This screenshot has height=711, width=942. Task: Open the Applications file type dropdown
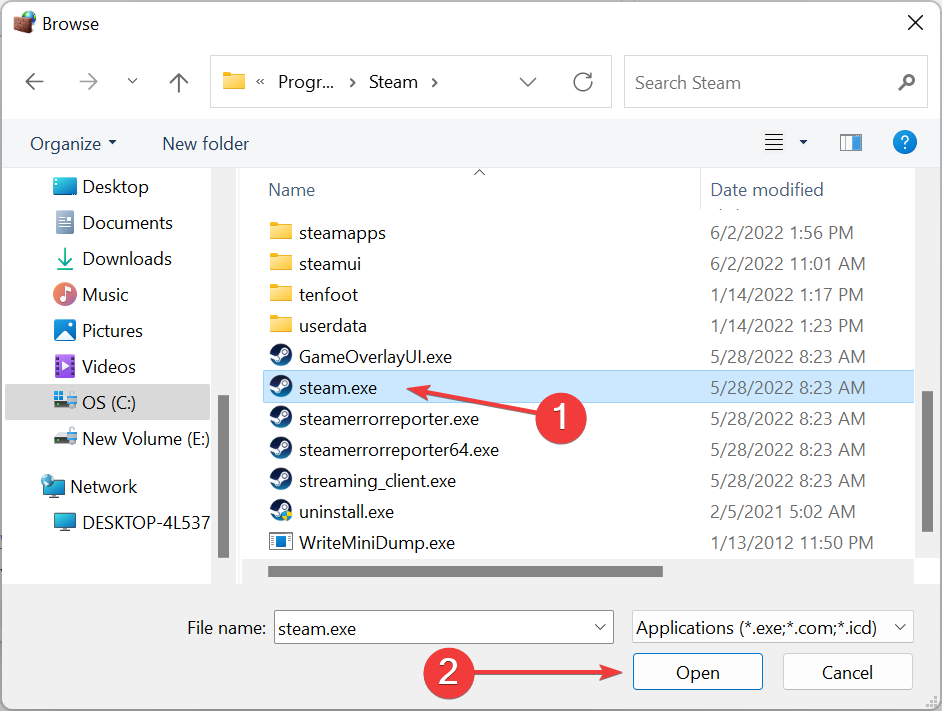[773, 627]
